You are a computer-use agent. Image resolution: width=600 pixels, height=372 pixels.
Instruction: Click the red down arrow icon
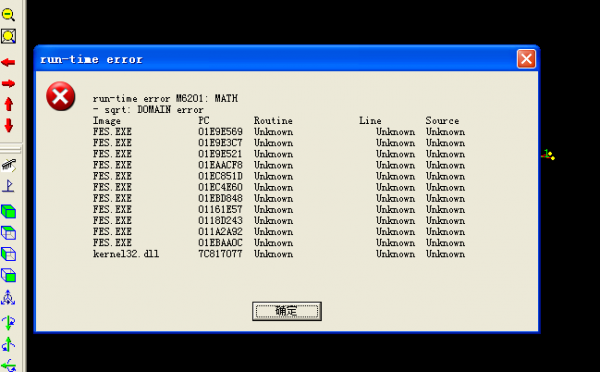point(9,125)
